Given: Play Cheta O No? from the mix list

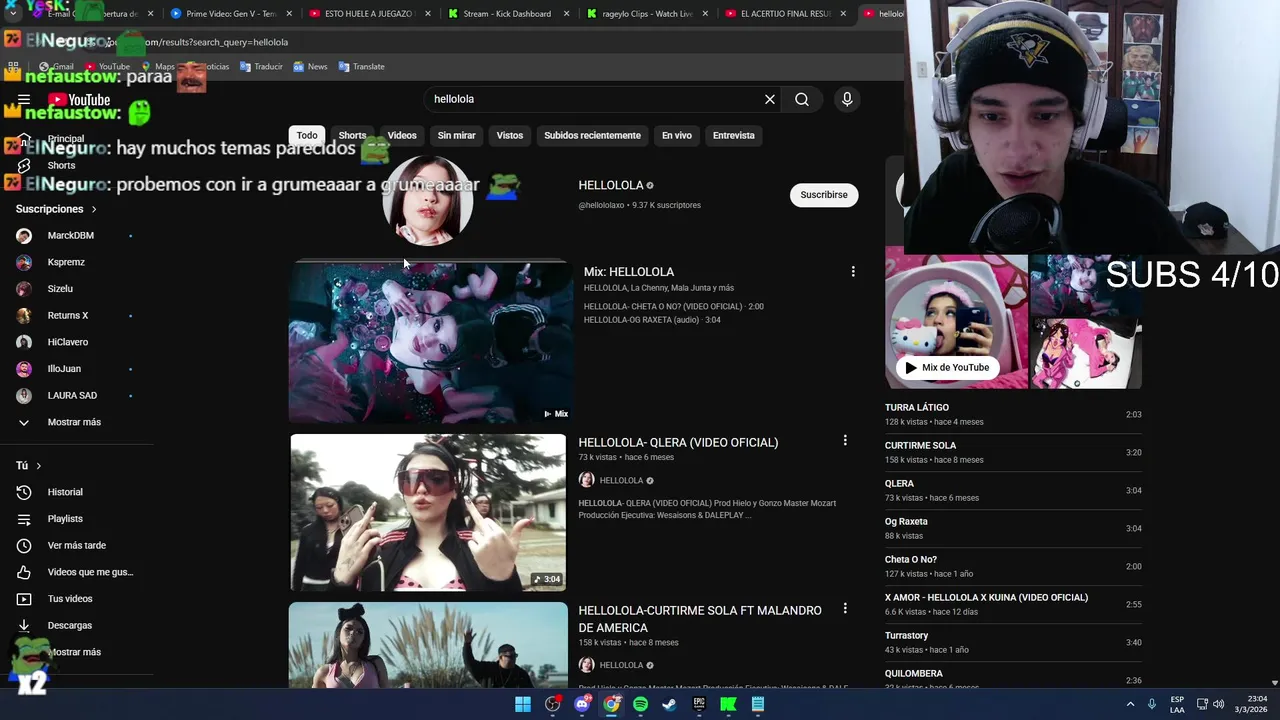Looking at the screenshot, I should [1013, 566].
